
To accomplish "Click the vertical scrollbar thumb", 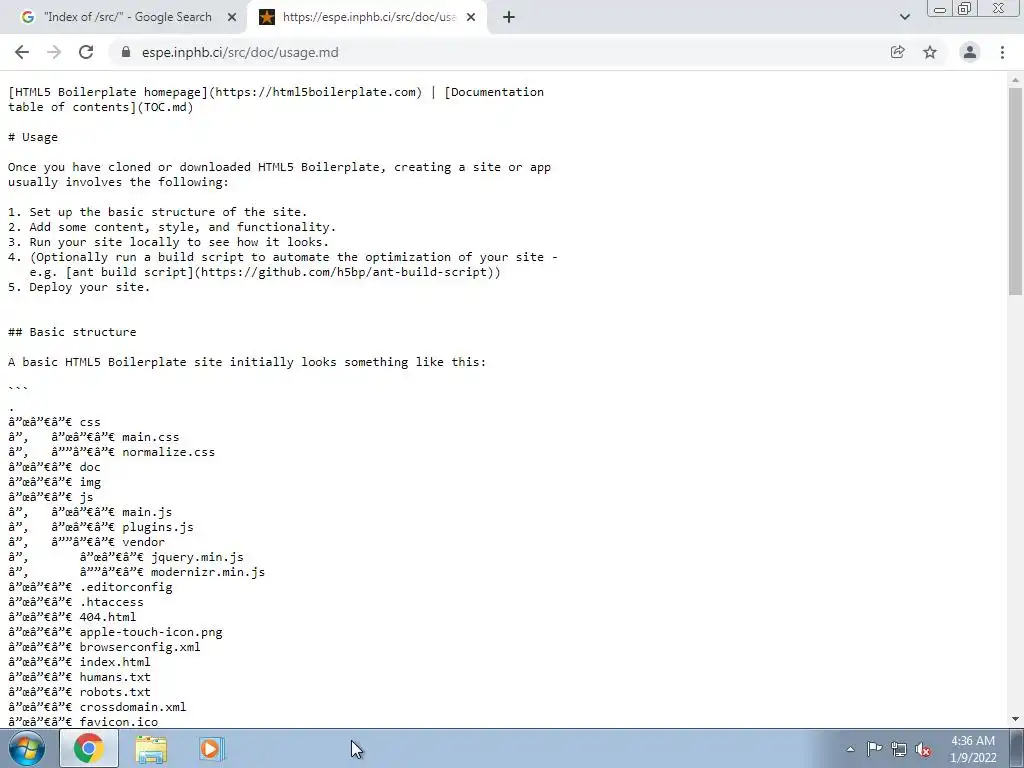I will pos(1016,191).
